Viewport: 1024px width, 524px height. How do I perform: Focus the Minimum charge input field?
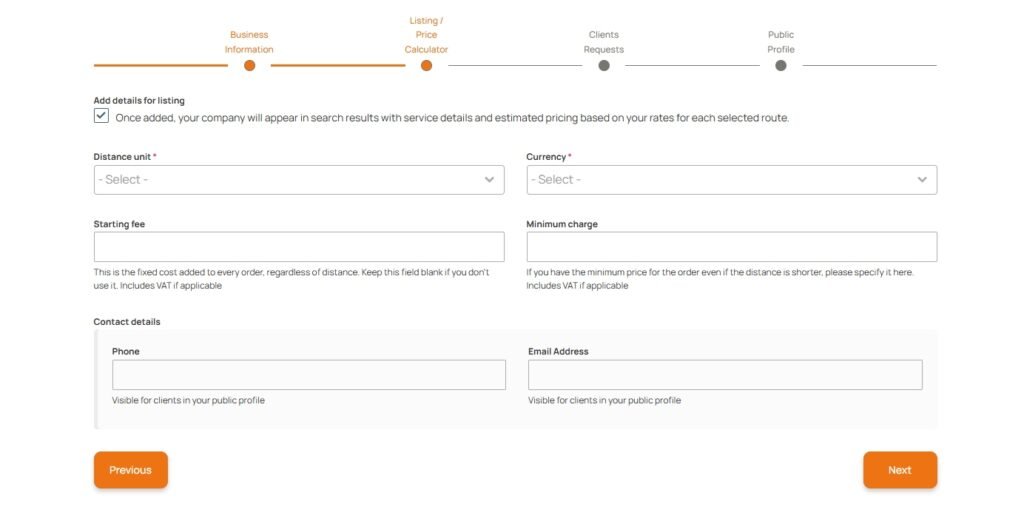click(x=731, y=247)
